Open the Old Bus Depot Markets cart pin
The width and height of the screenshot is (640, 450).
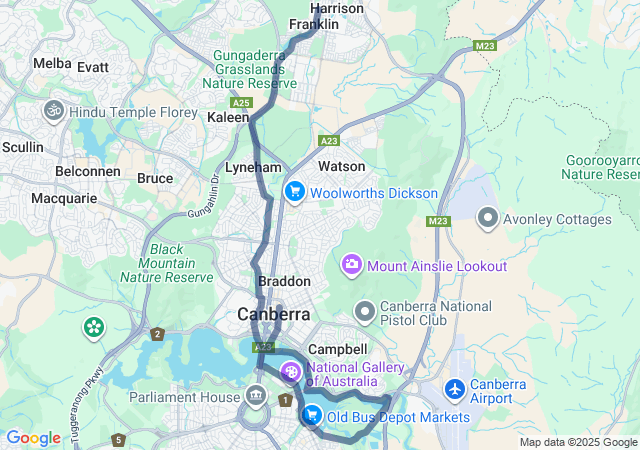[x=312, y=416]
